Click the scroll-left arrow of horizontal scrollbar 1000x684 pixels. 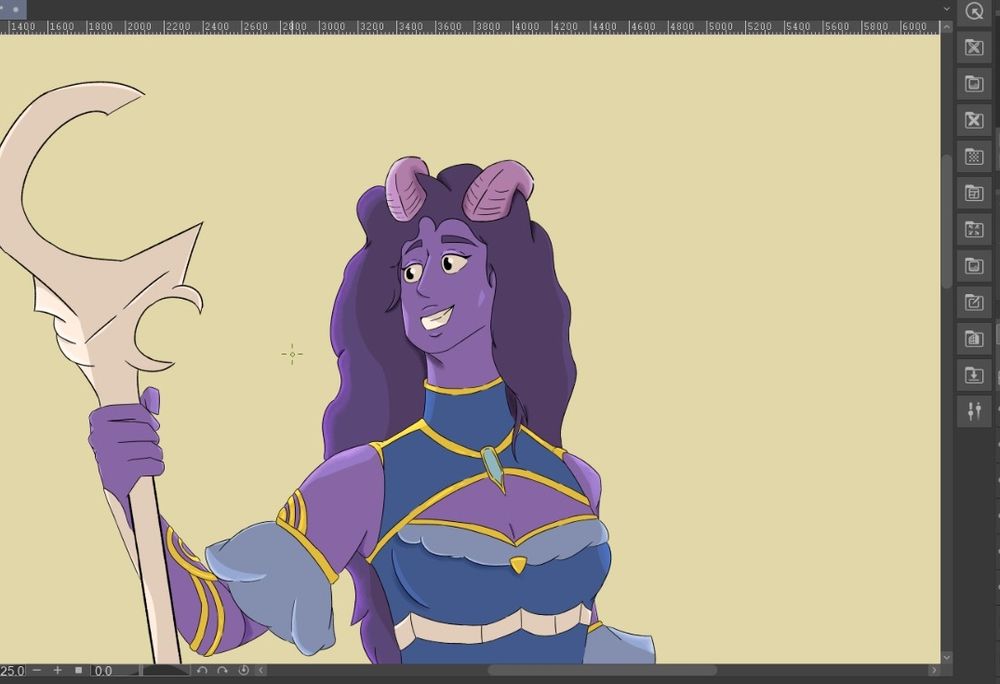261,670
